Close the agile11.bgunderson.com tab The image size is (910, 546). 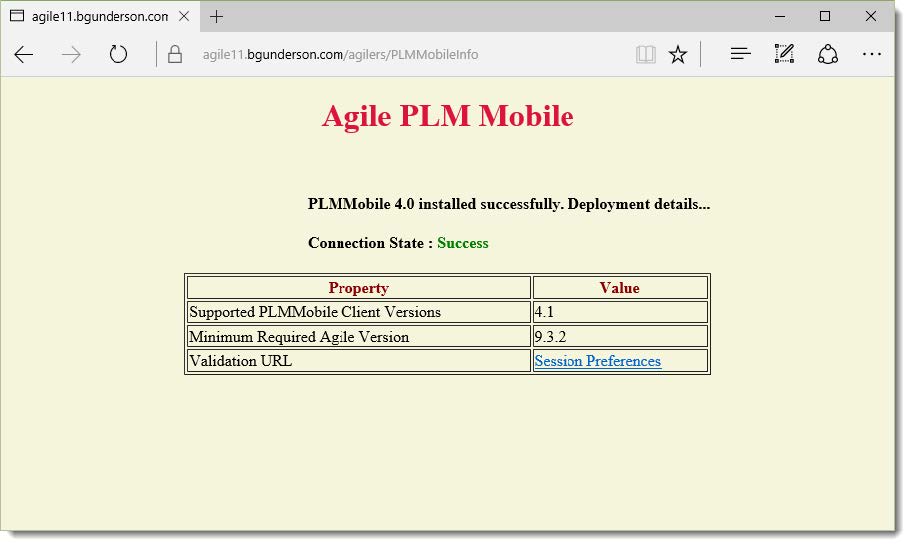[x=184, y=16]
